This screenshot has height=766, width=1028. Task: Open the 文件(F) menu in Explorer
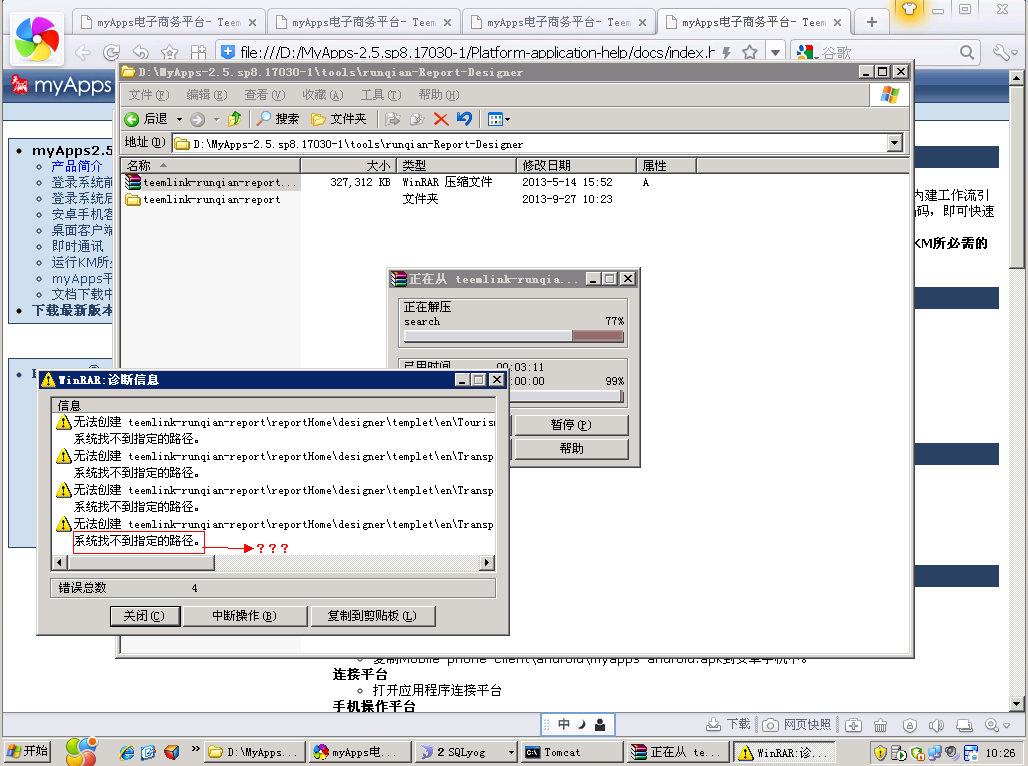[148, 95]
